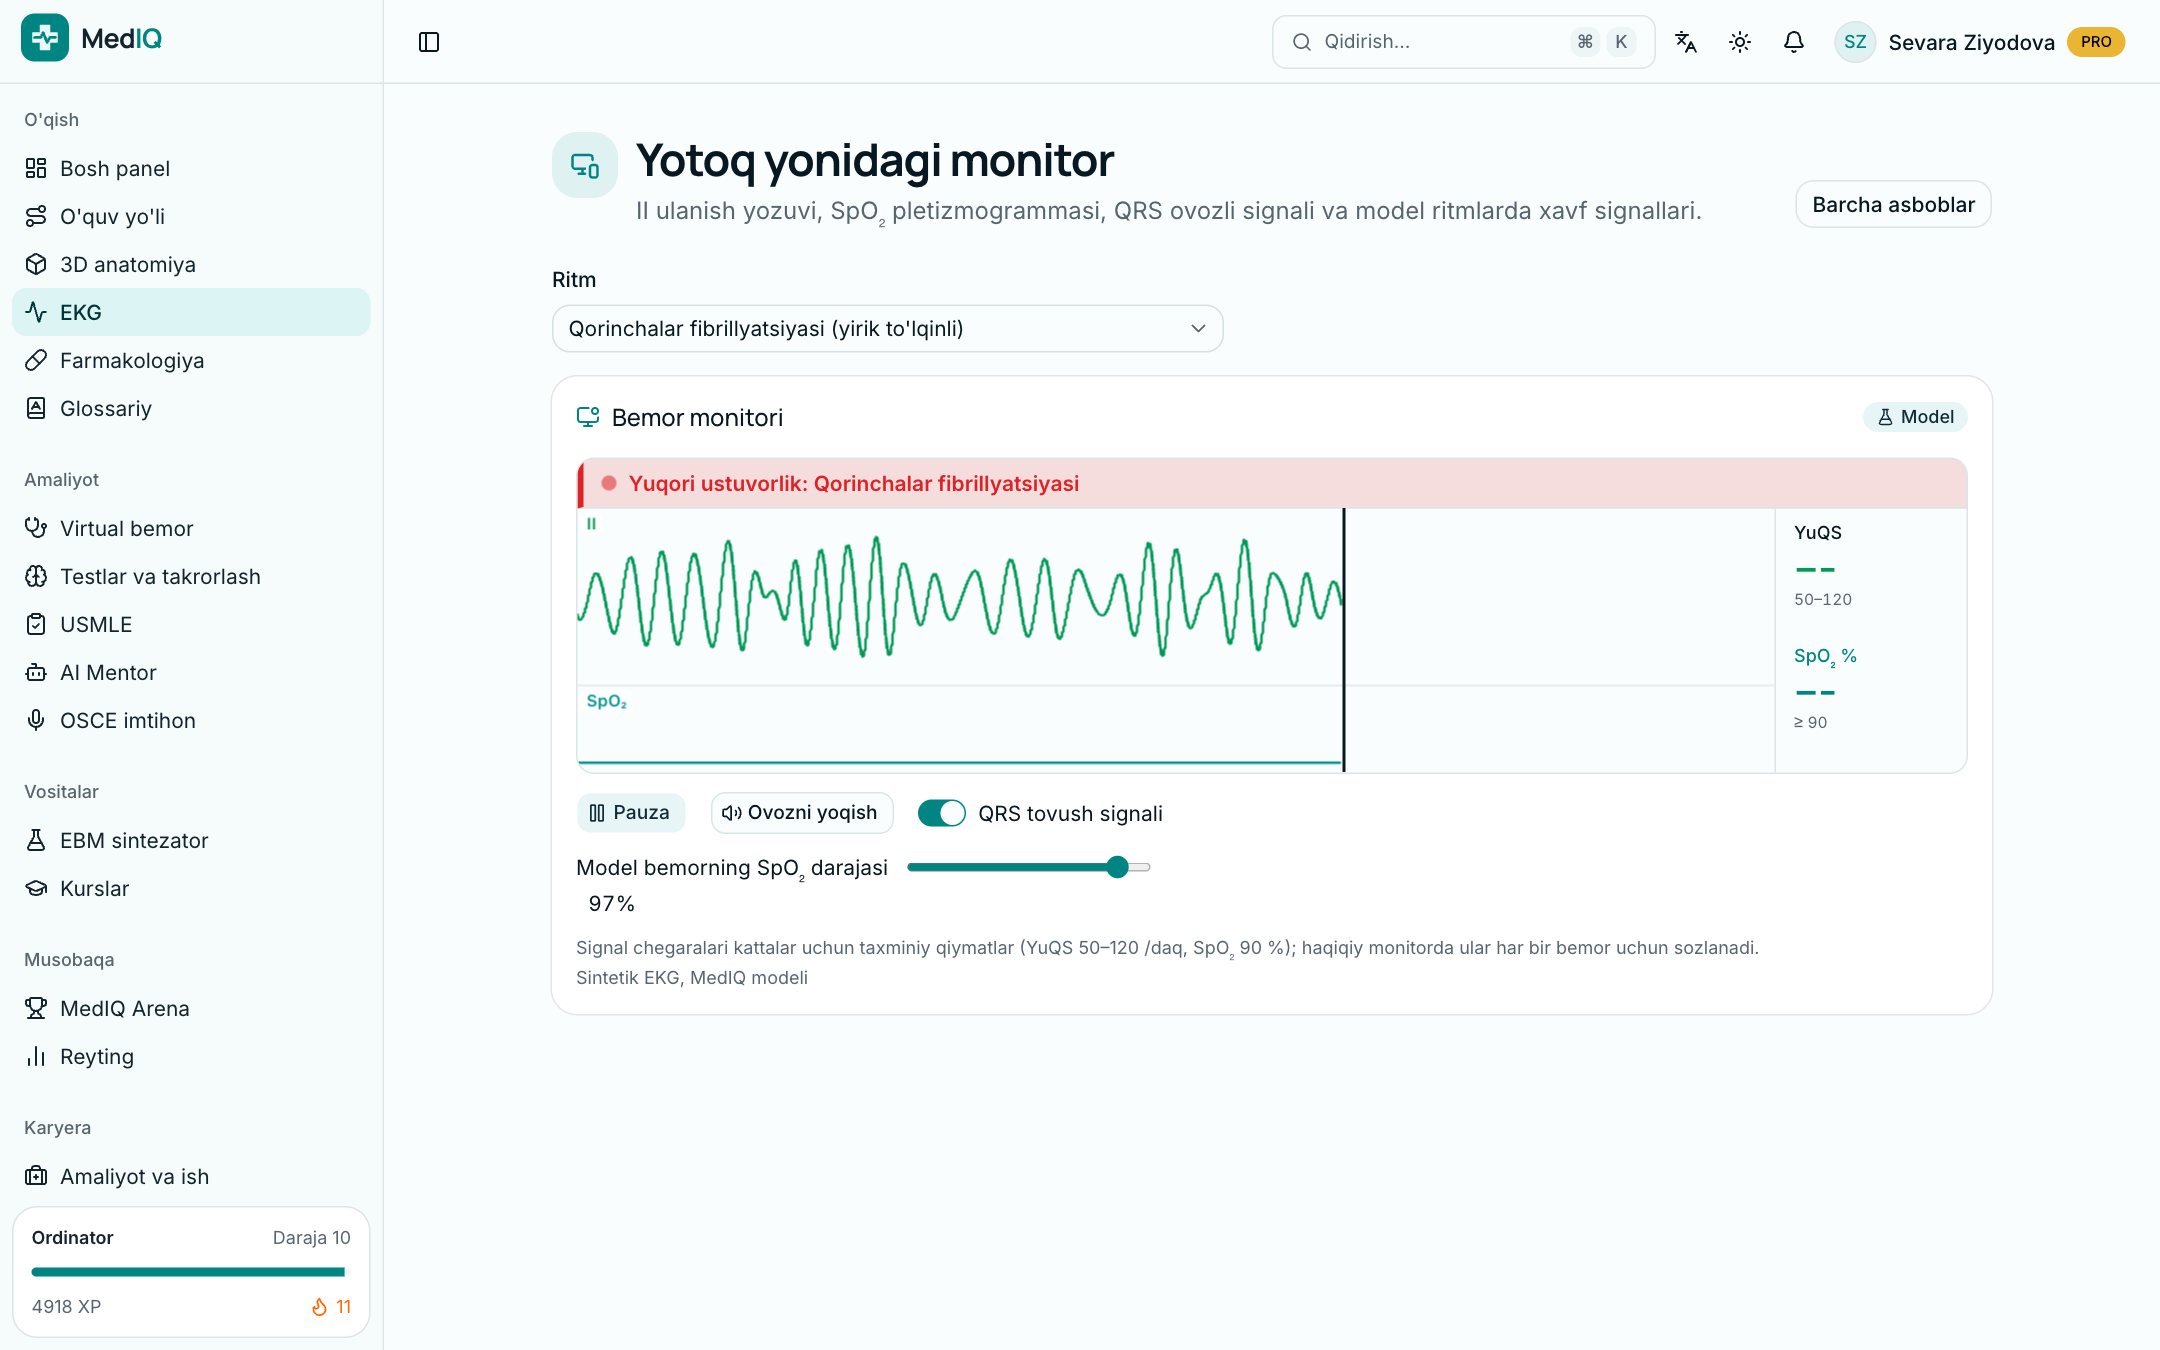Screen dimensions: 2160x1350
Task: Click the Glossariy book icon
Action: (x=36, y=408)
